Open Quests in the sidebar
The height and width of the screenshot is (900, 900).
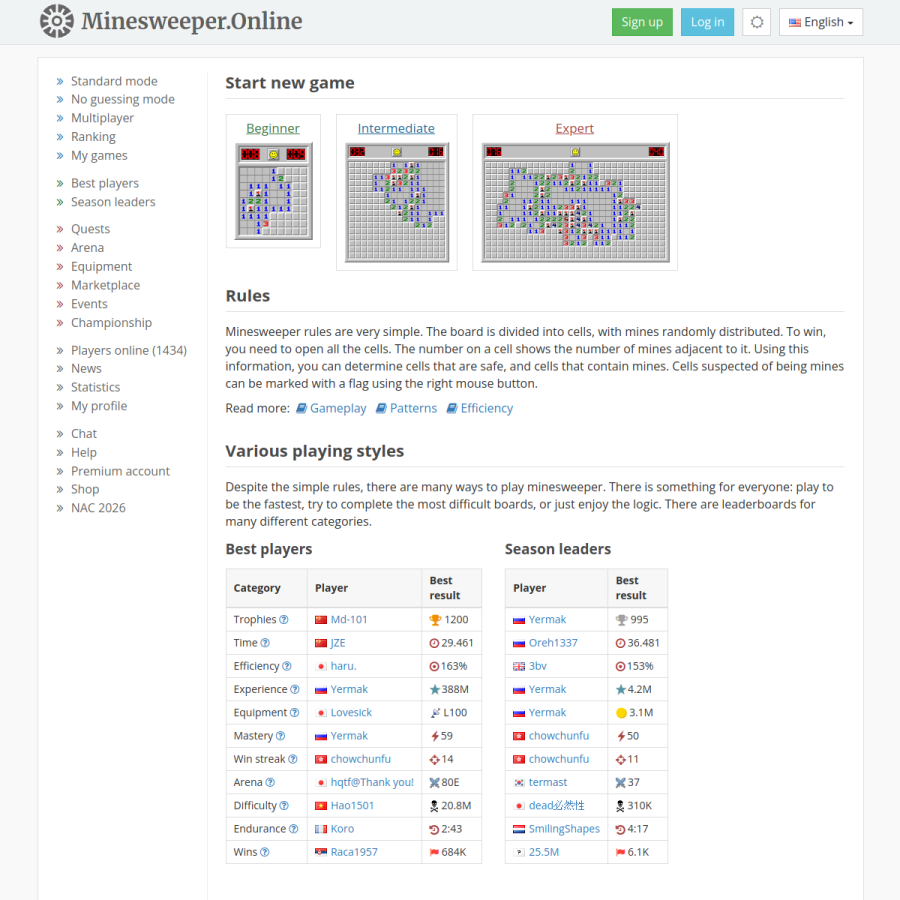pos(90,228)
